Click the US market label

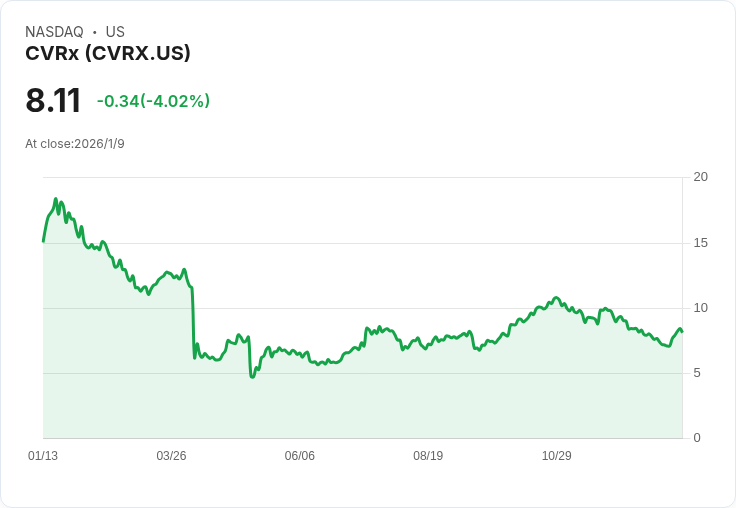click(115, 32)
